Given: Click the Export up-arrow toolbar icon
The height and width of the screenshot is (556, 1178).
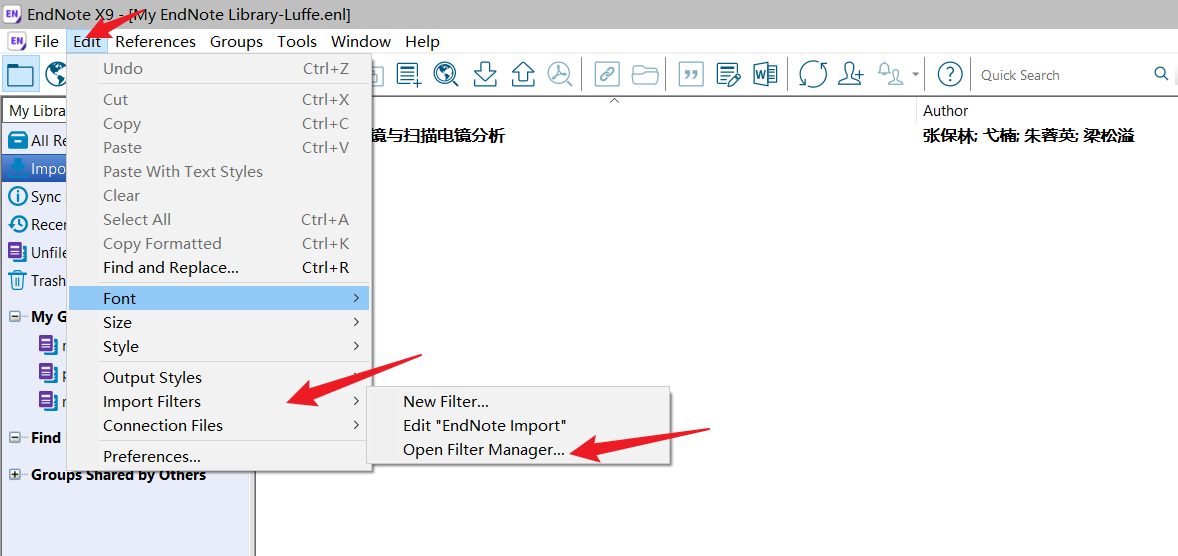Looking at the screenshot, I should [x=523, y=74].
